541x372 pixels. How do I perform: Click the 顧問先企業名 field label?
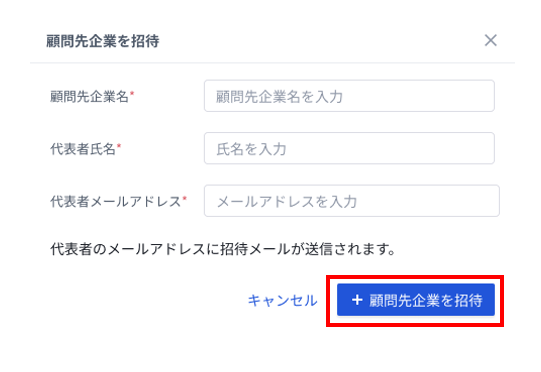pos(89,97)
